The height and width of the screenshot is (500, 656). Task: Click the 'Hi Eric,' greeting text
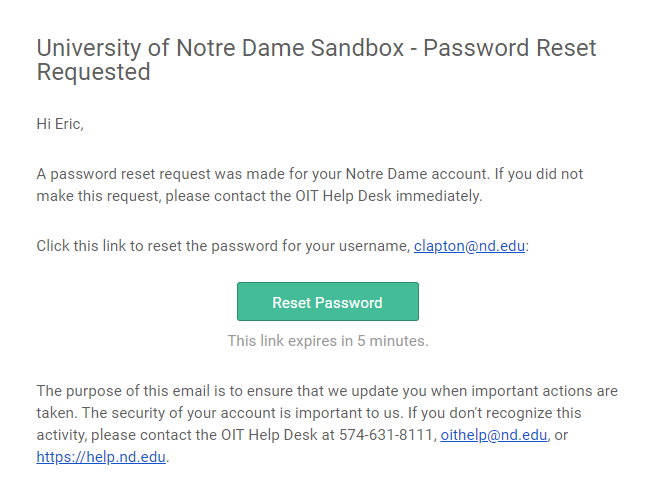(60, 124)
